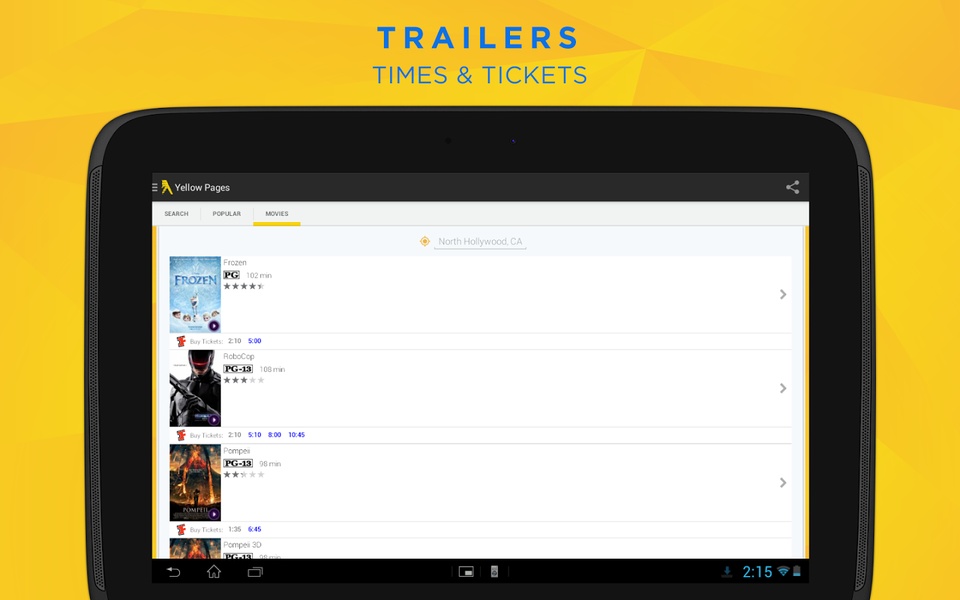Open Android recent apps
This screenshot has width=960, height=600.
[255, 572]
